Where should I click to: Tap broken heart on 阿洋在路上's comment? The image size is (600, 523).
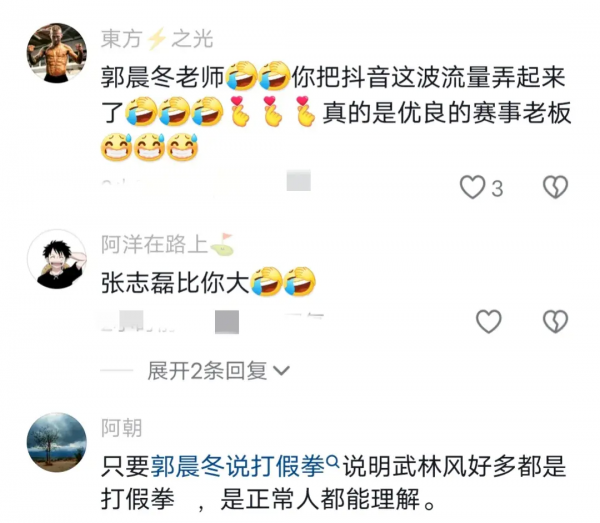click(555, 321)
